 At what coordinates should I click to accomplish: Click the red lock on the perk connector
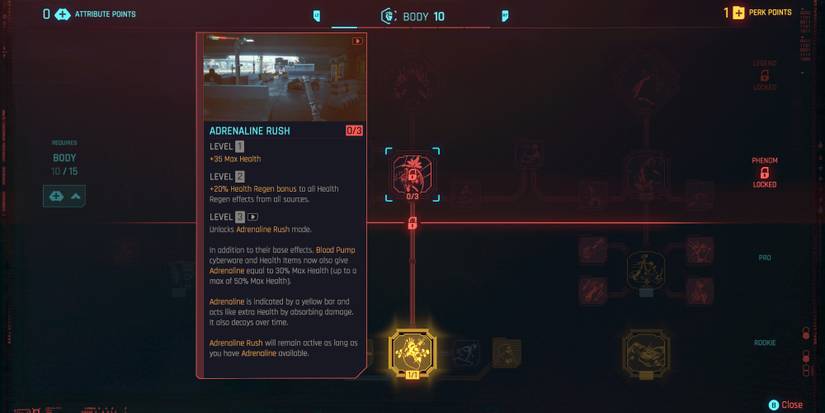click(x=412, y=223)
